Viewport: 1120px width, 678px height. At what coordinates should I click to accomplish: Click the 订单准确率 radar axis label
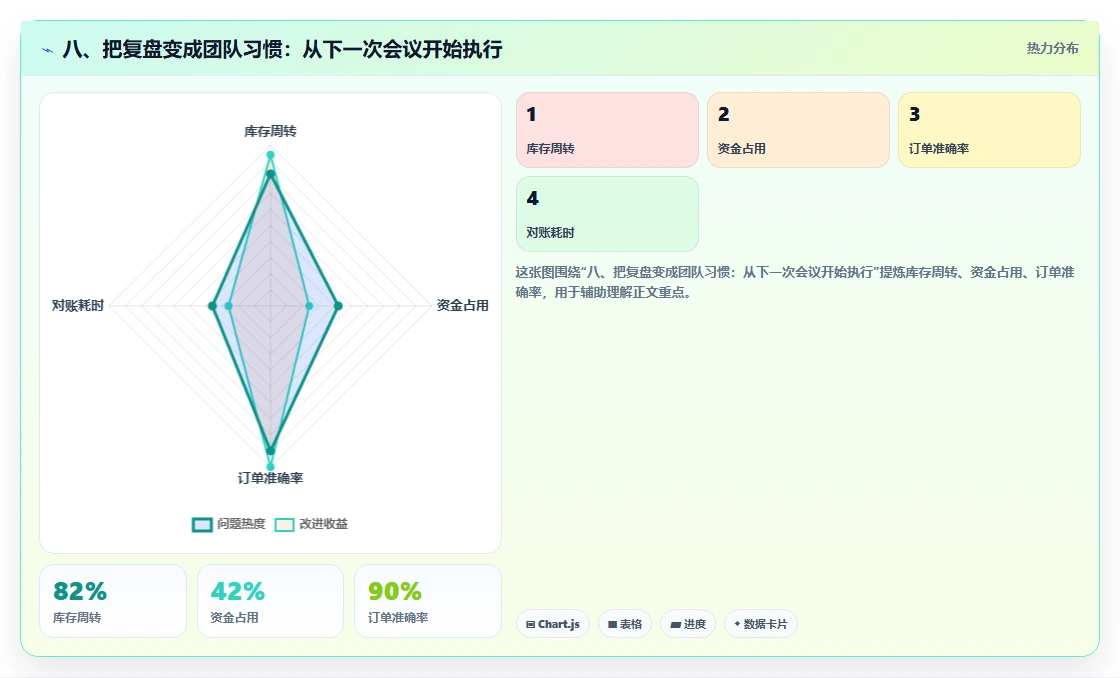[x=270, y=478]
